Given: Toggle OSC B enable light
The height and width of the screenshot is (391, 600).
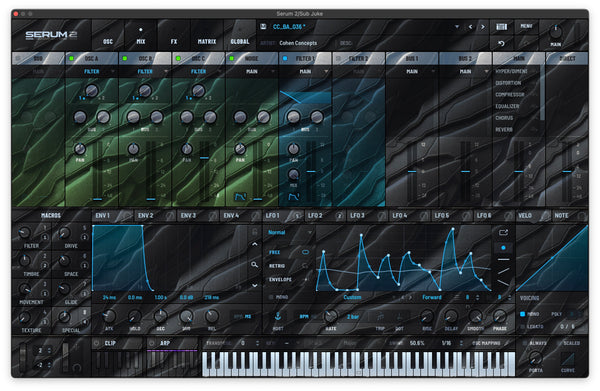Looking at the screenshot, I should tap(125, 59).
